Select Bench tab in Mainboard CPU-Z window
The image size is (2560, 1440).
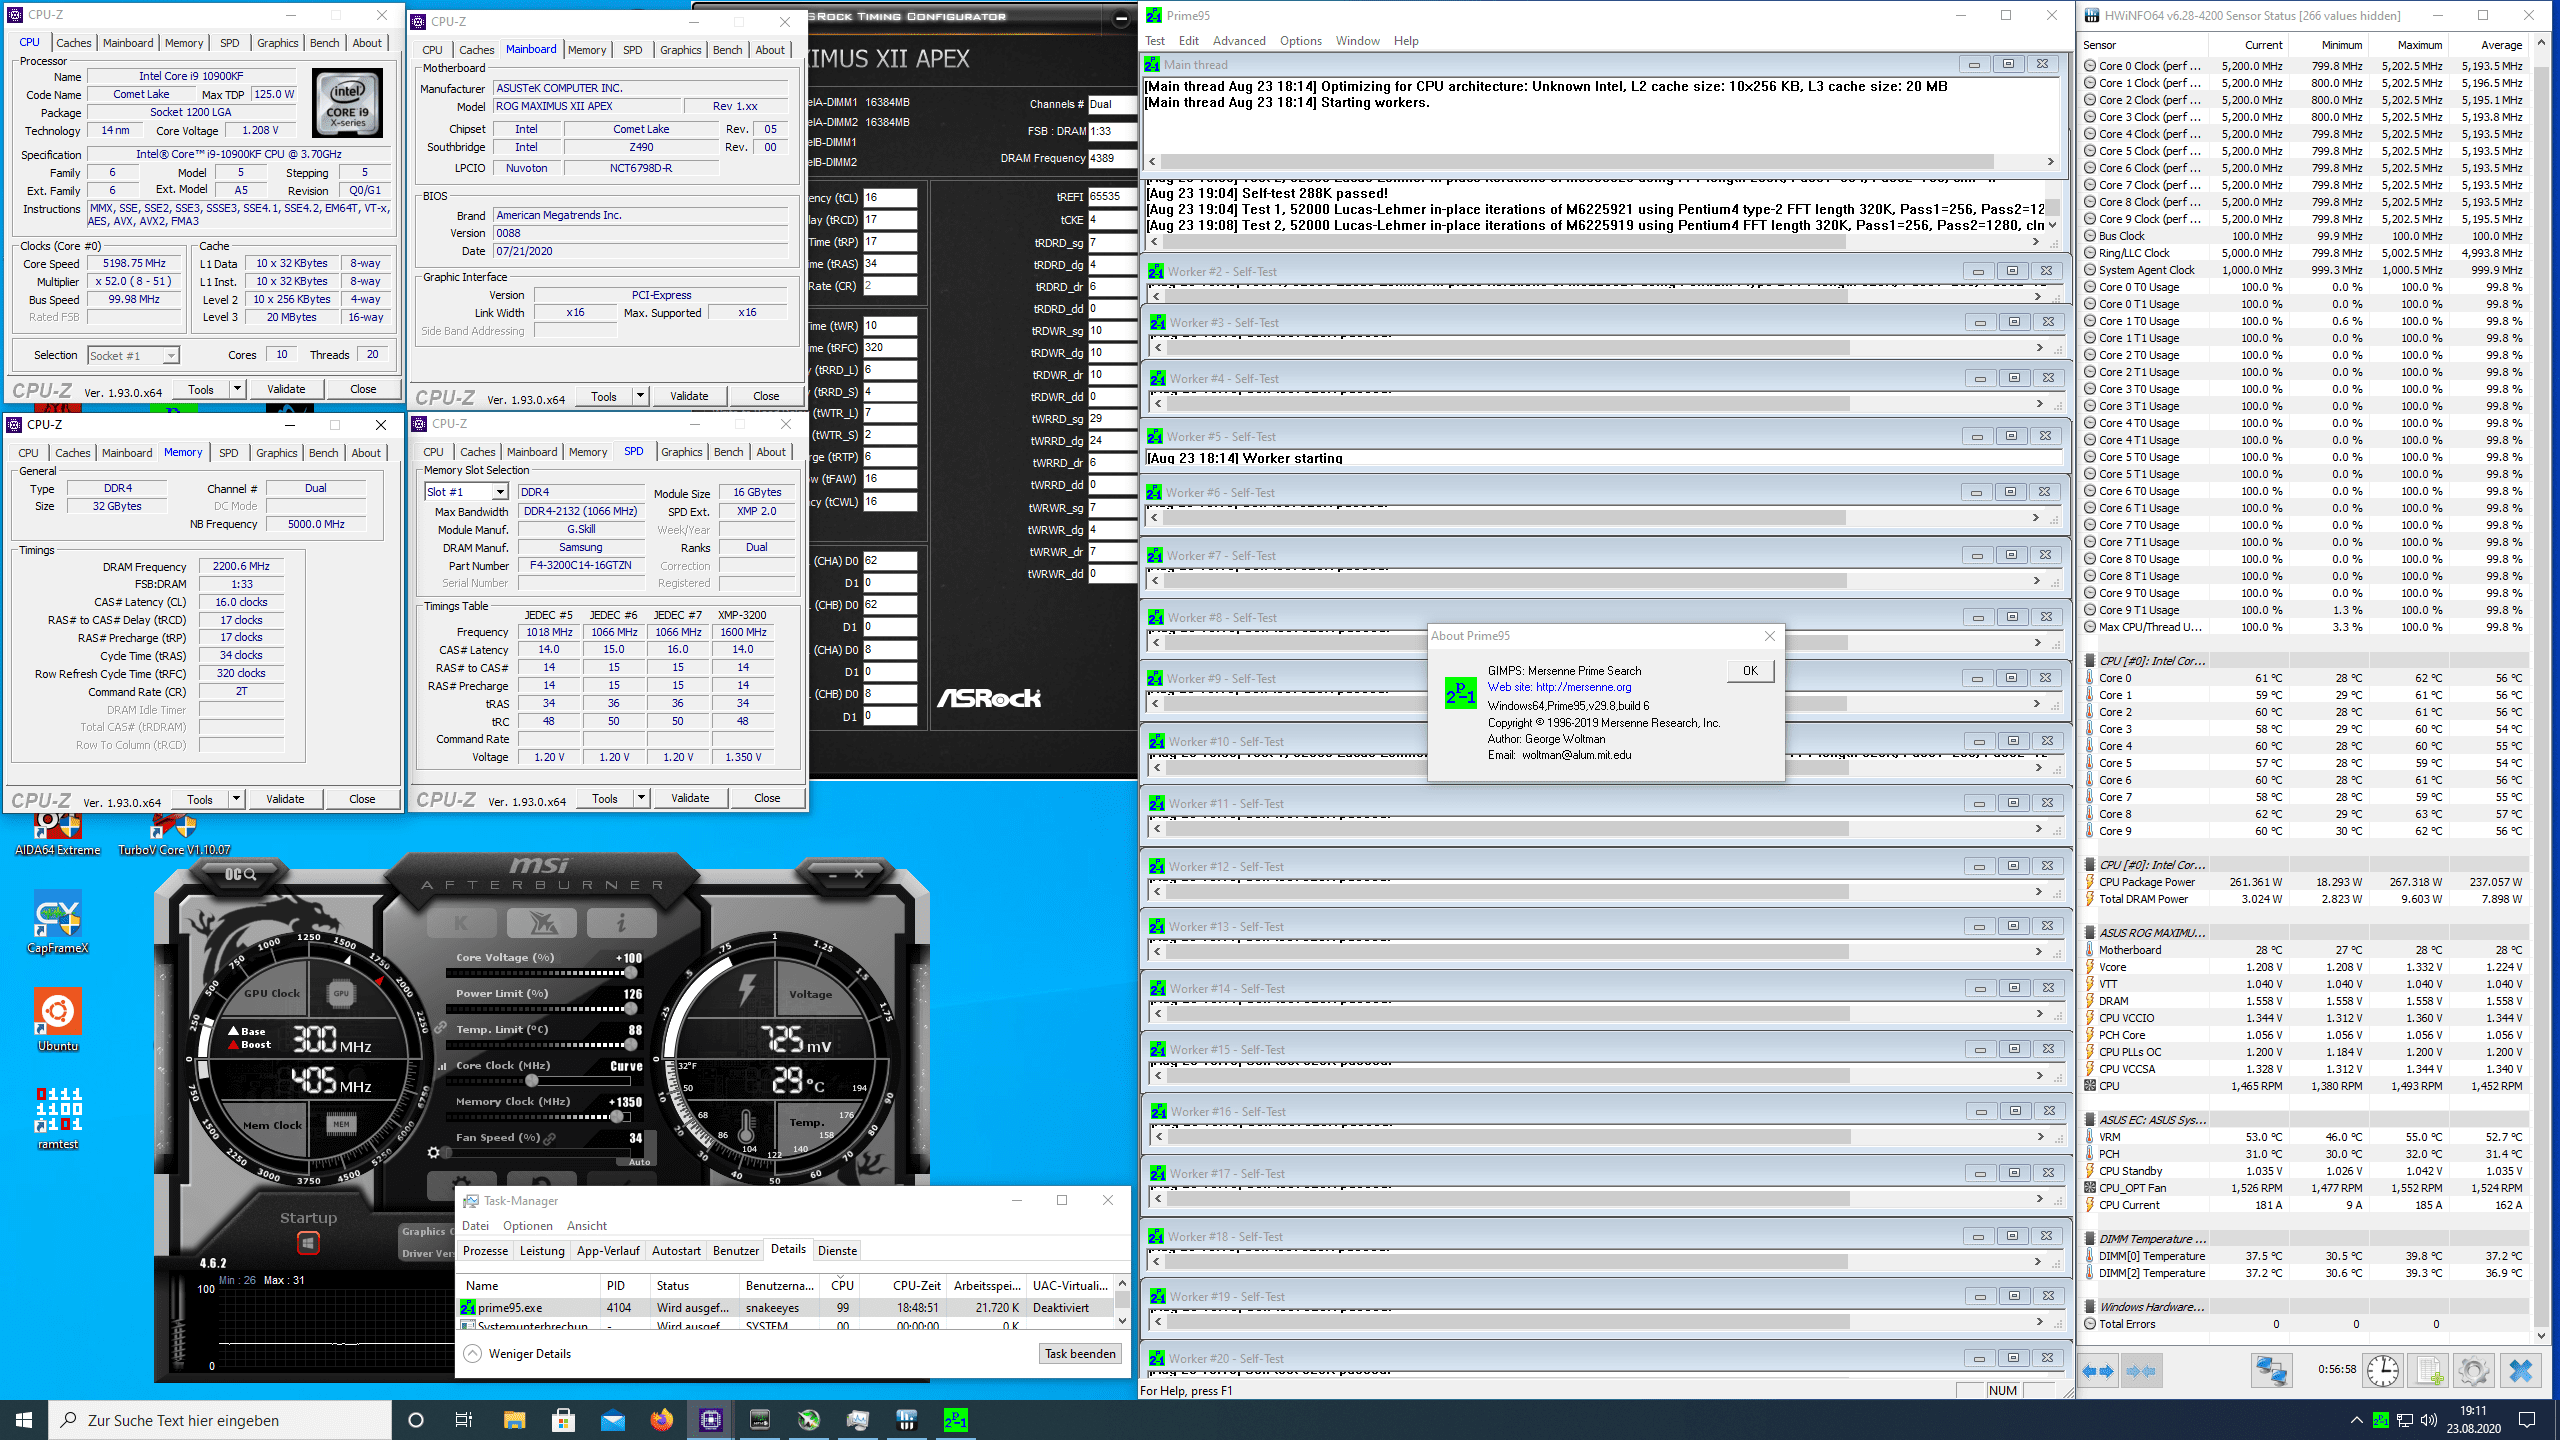(x=727, y=50)
